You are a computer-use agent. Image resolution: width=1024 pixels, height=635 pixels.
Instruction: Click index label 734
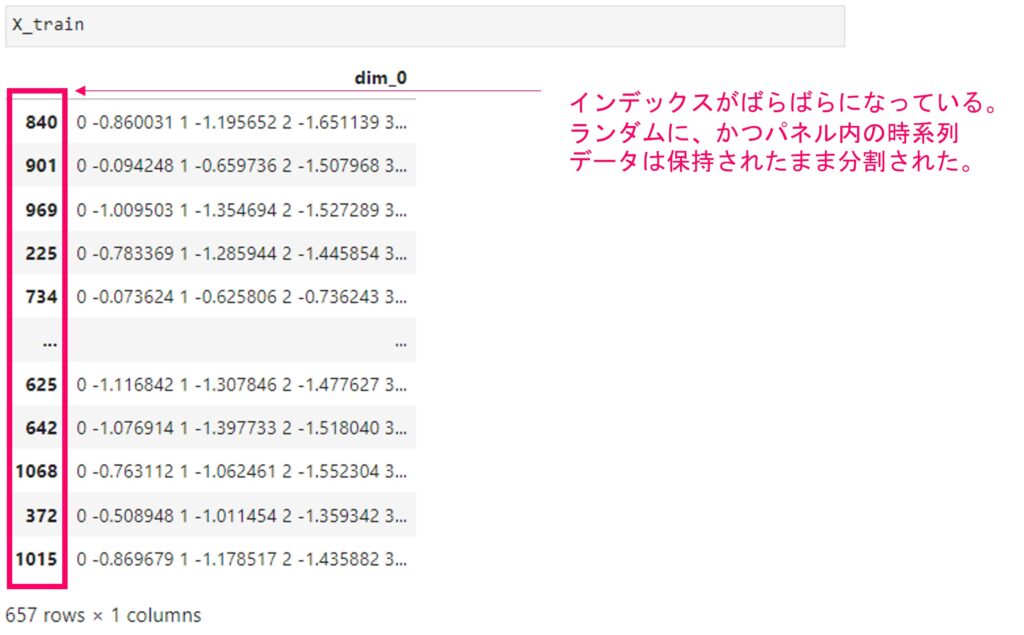(x=43, y=297)
